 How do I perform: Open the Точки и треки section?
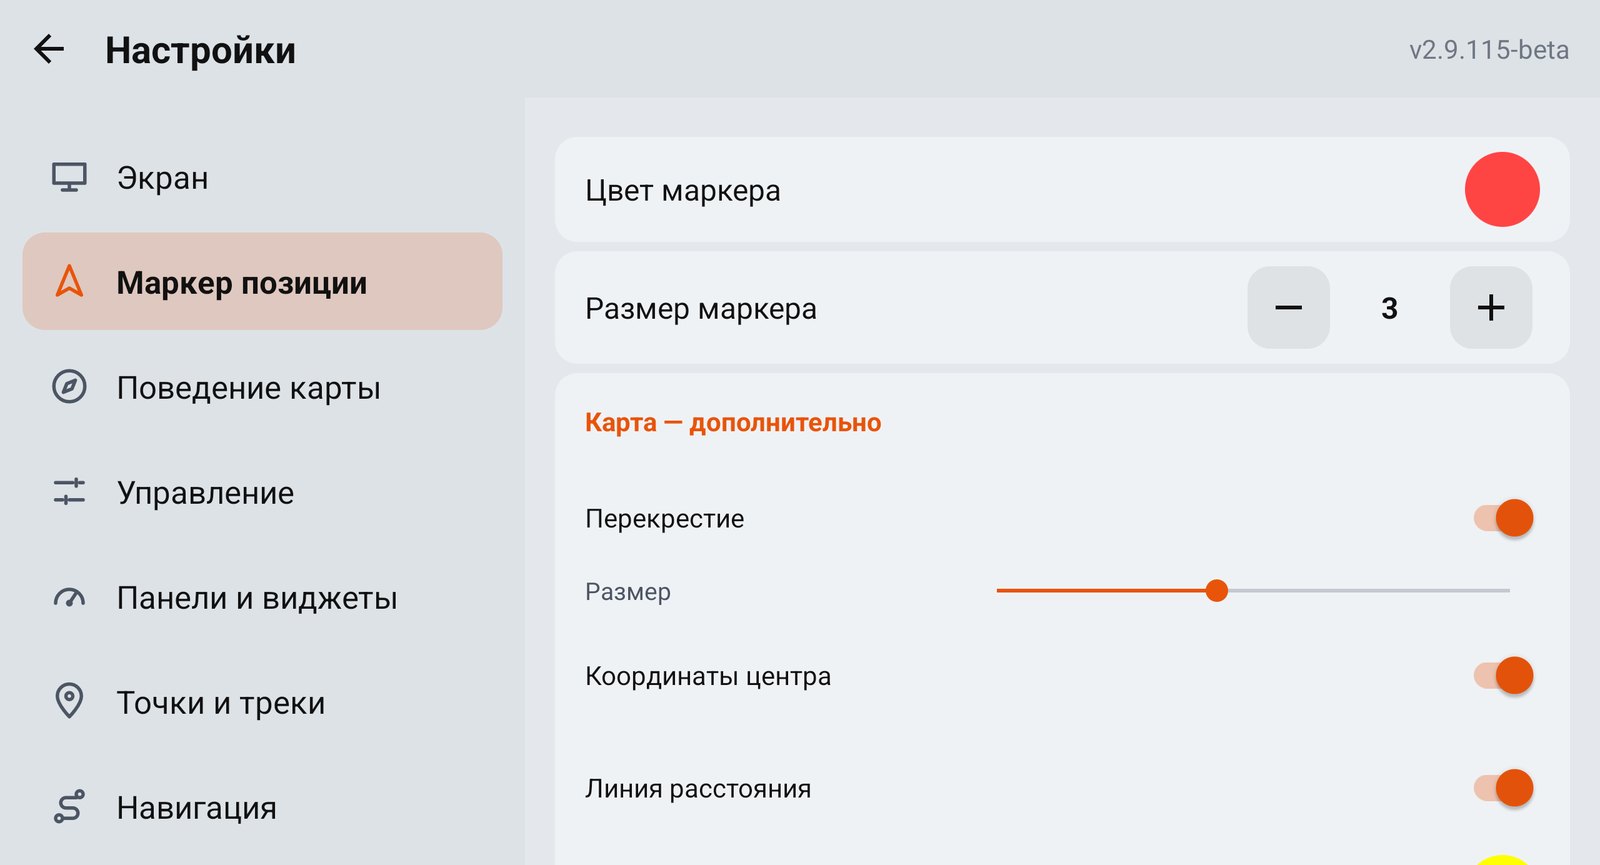click(x=262, y=702)
